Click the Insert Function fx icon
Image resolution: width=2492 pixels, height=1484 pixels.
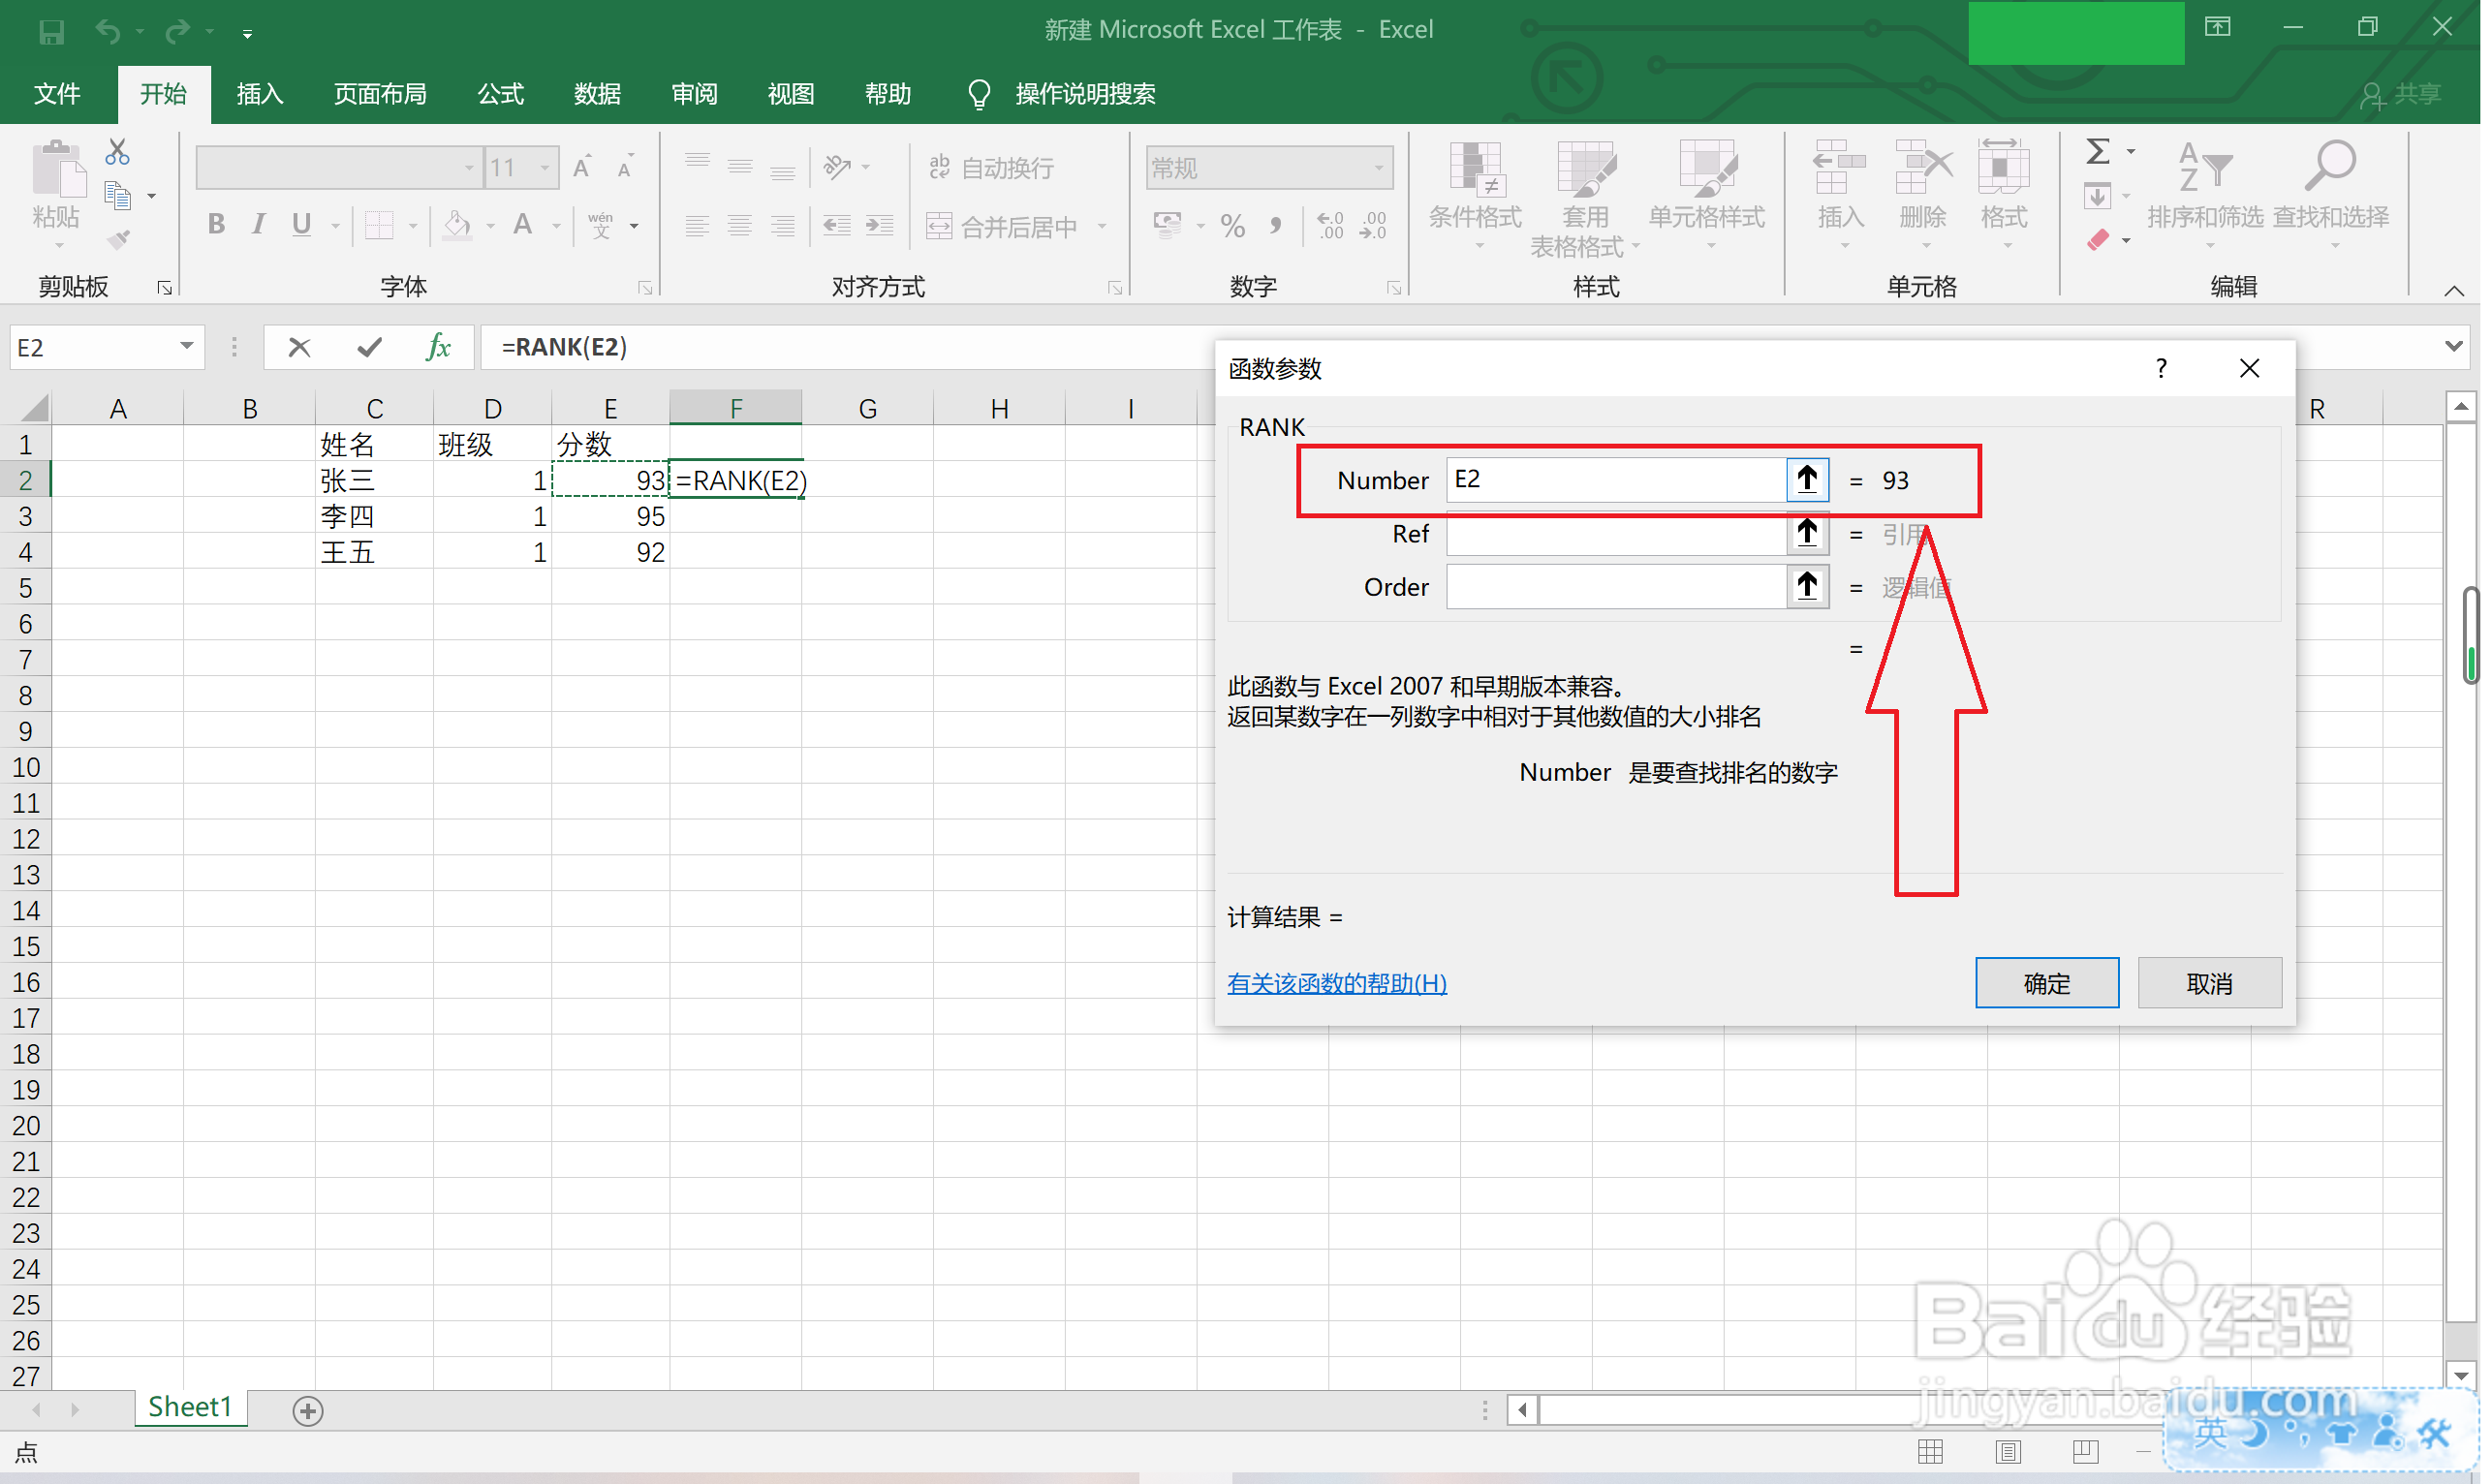438,347
